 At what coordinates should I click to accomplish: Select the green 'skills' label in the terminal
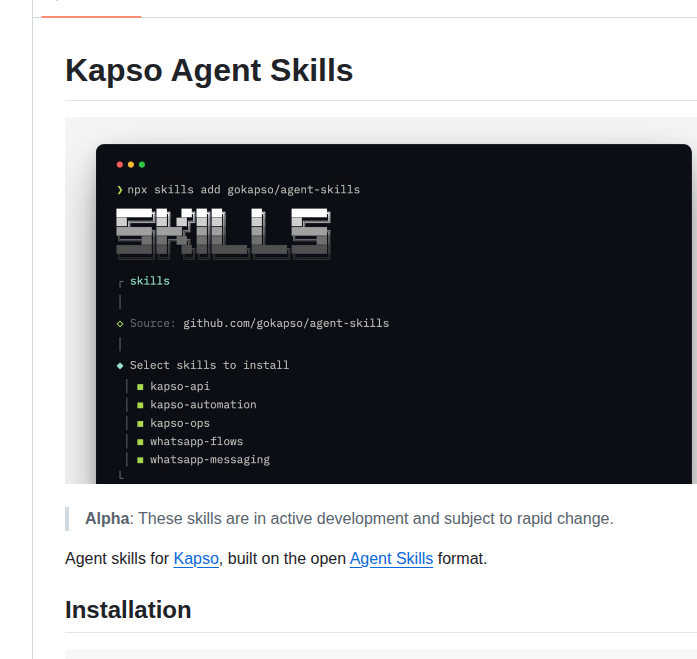click(x=150, y=281)
